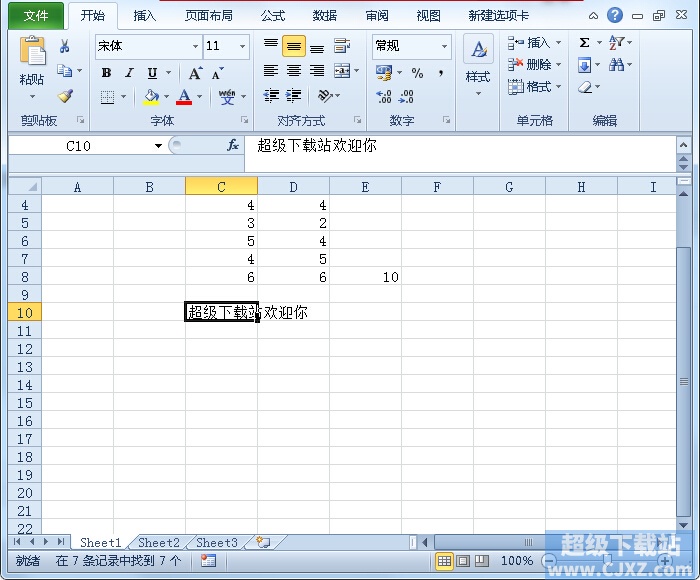Increase decimal places
Viewport: 700px width, 580px height.
click(x=384, y=96)
